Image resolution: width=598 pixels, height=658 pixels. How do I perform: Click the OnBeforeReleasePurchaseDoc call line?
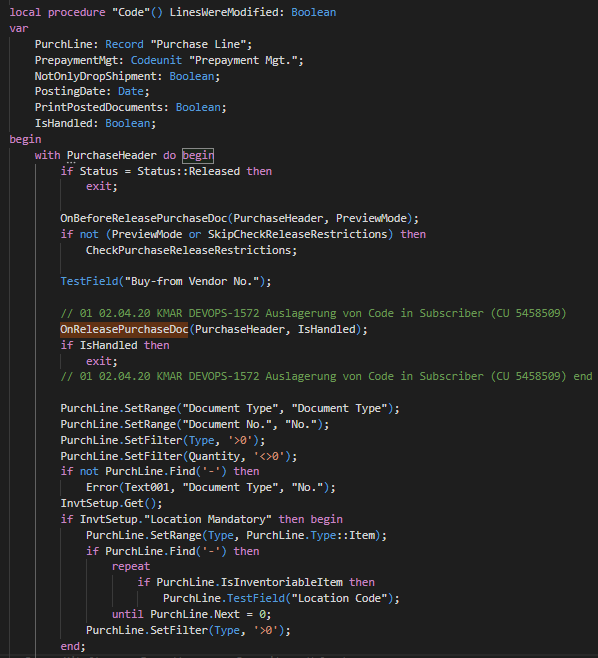[240, 218]
